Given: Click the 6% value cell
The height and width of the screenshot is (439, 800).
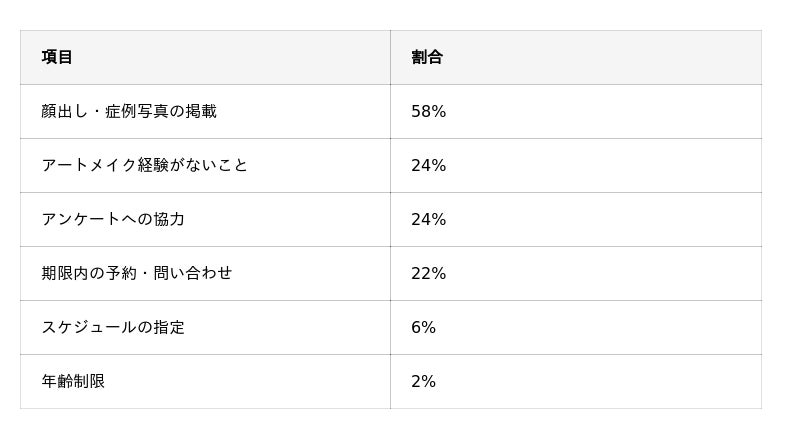Looking at the screenshot, I should [x=423, y=327].
